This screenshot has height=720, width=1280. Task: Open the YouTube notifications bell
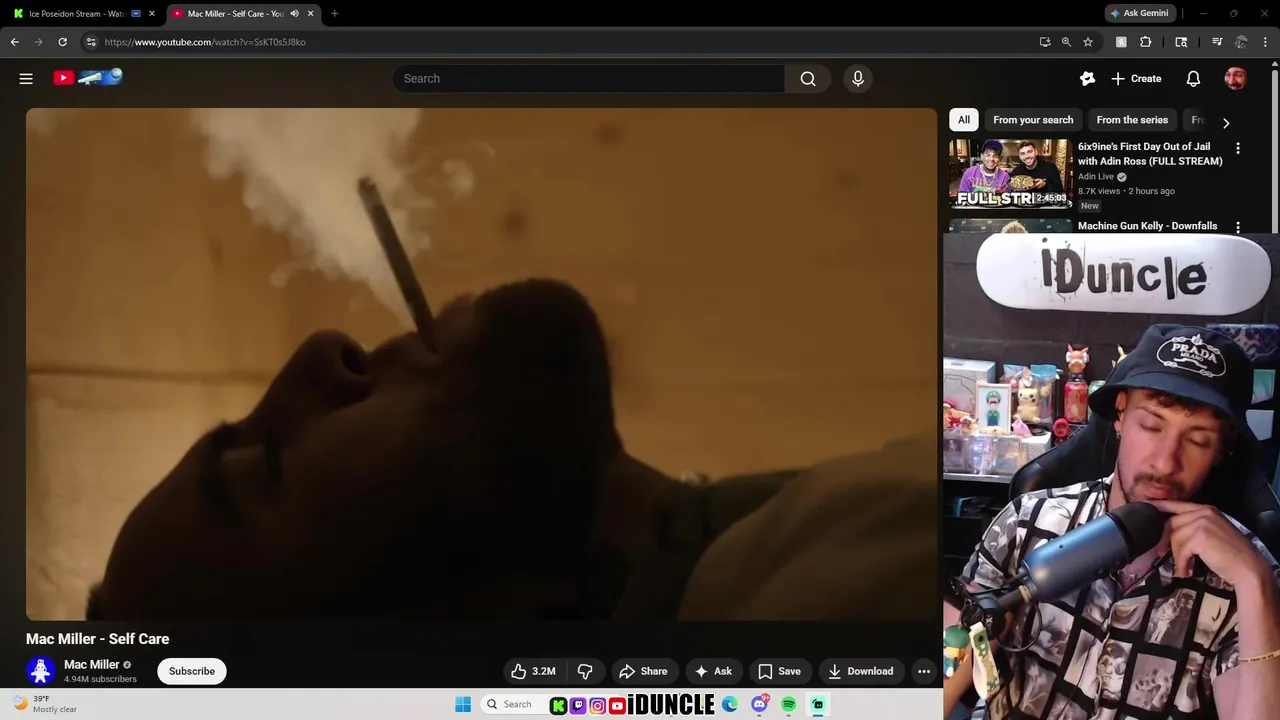click(x=1193, y=78)
